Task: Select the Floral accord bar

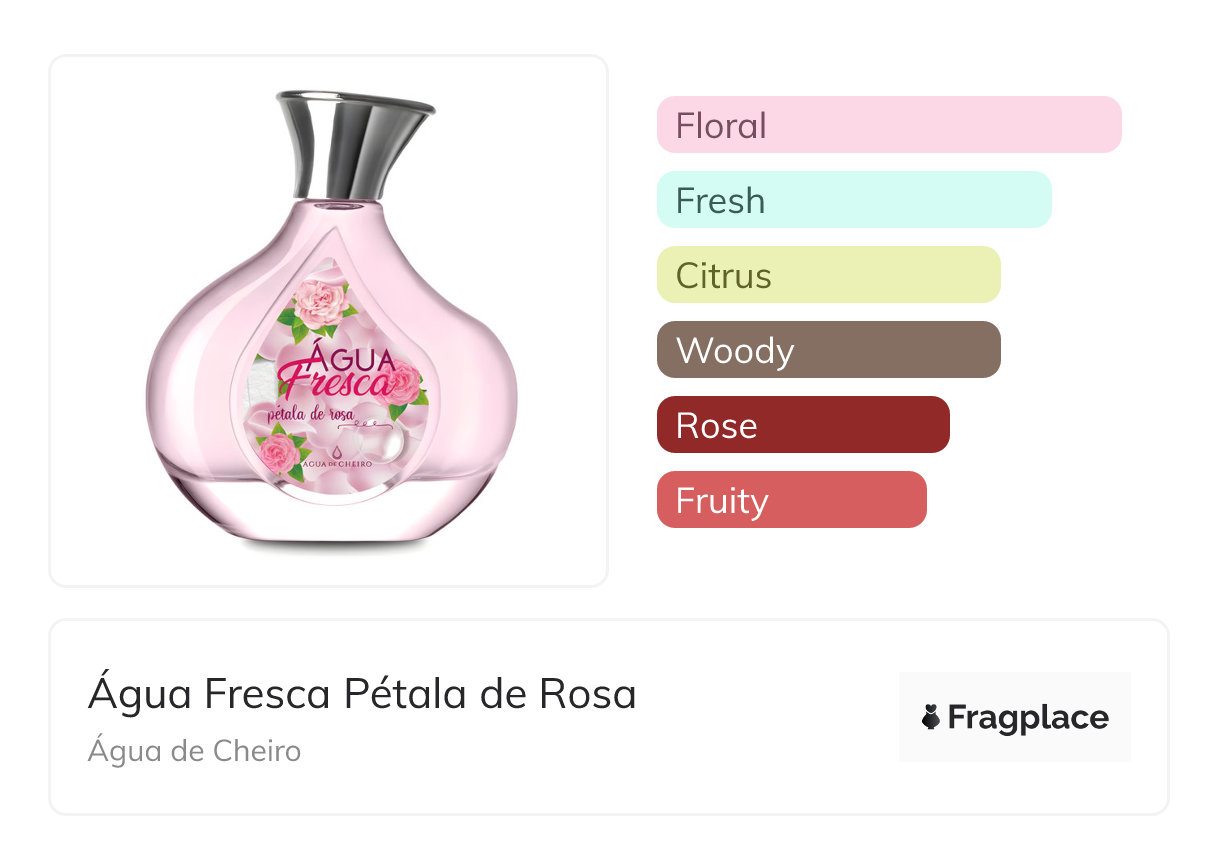Action: 888,125
